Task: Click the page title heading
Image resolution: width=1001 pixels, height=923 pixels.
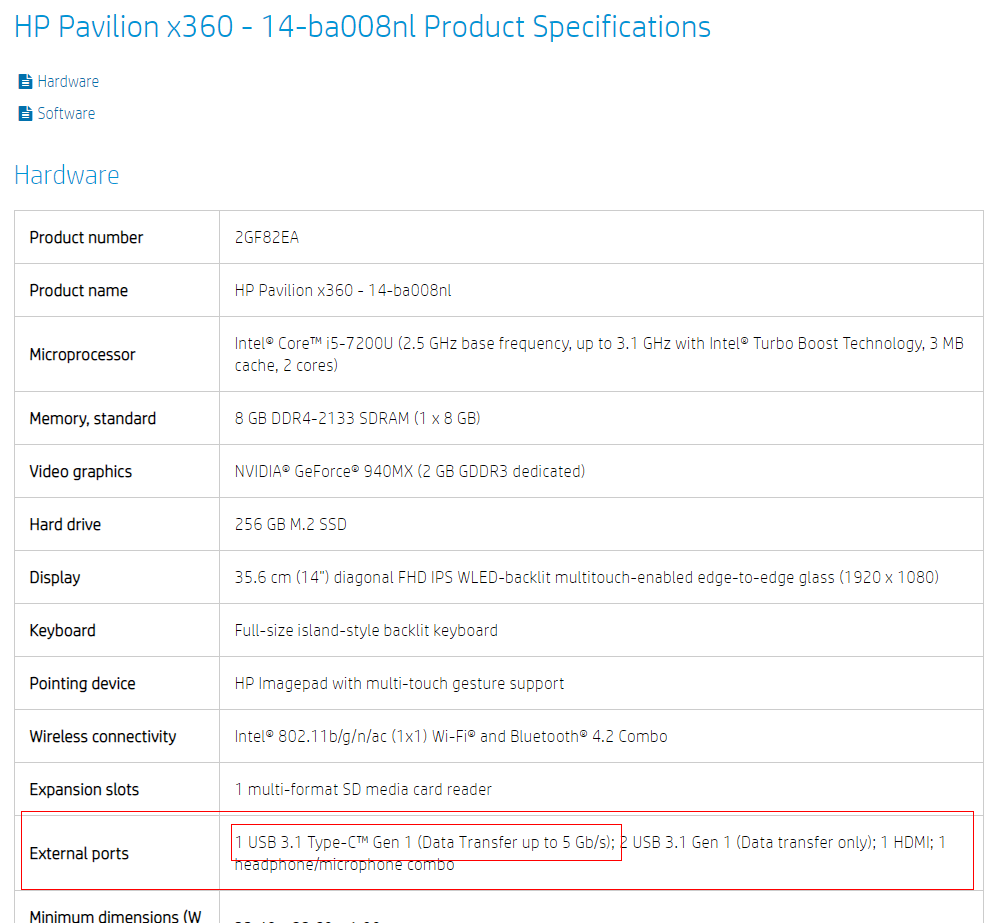Action: tap(362, 27)
